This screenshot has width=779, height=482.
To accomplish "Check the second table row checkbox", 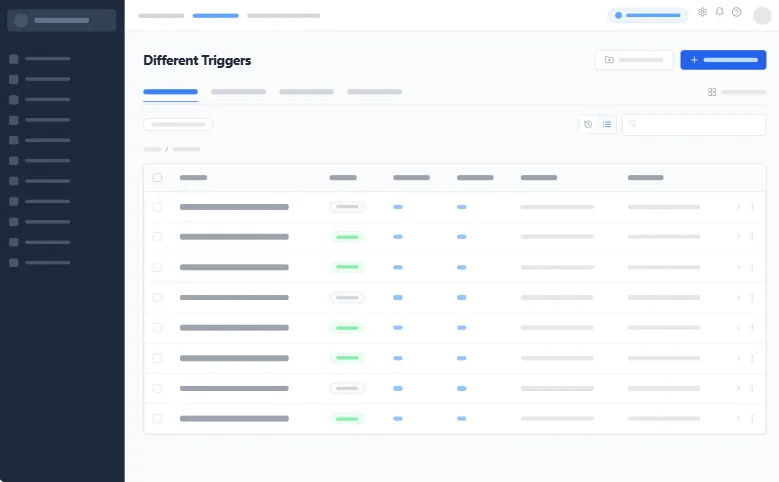I will coord(157,237).
